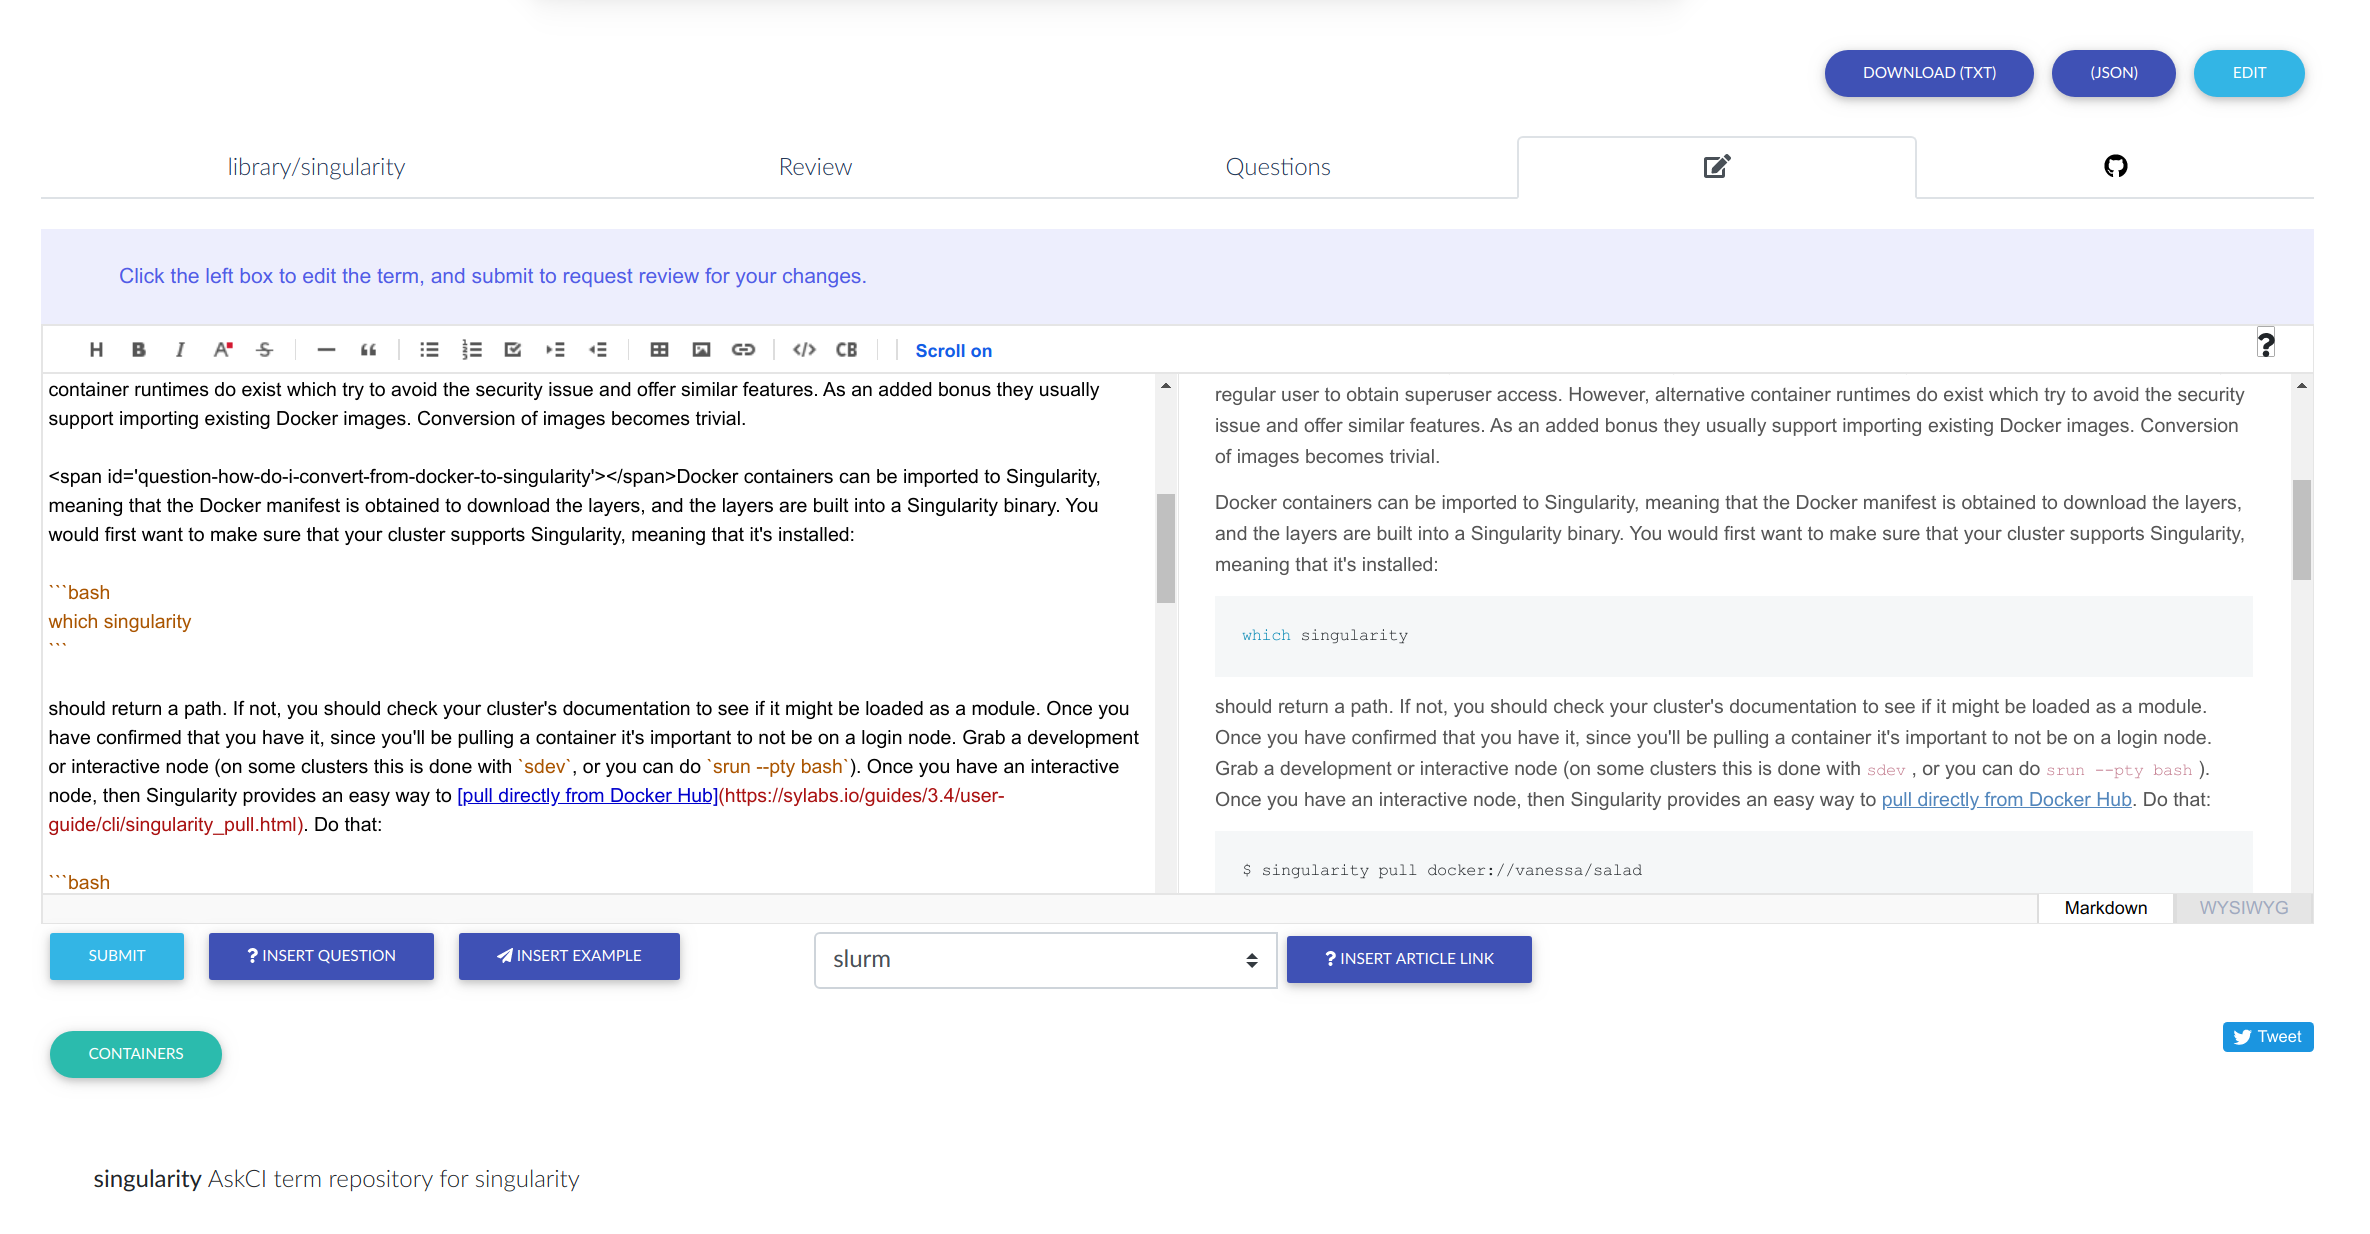Click the 'which singularity' code block in preview

point(1733,636)
